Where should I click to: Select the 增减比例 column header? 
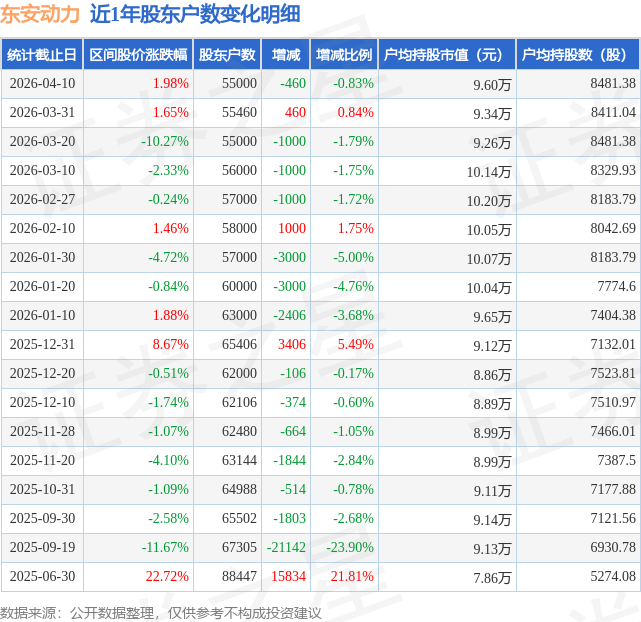pyautogui.click(x=343, y=55)
